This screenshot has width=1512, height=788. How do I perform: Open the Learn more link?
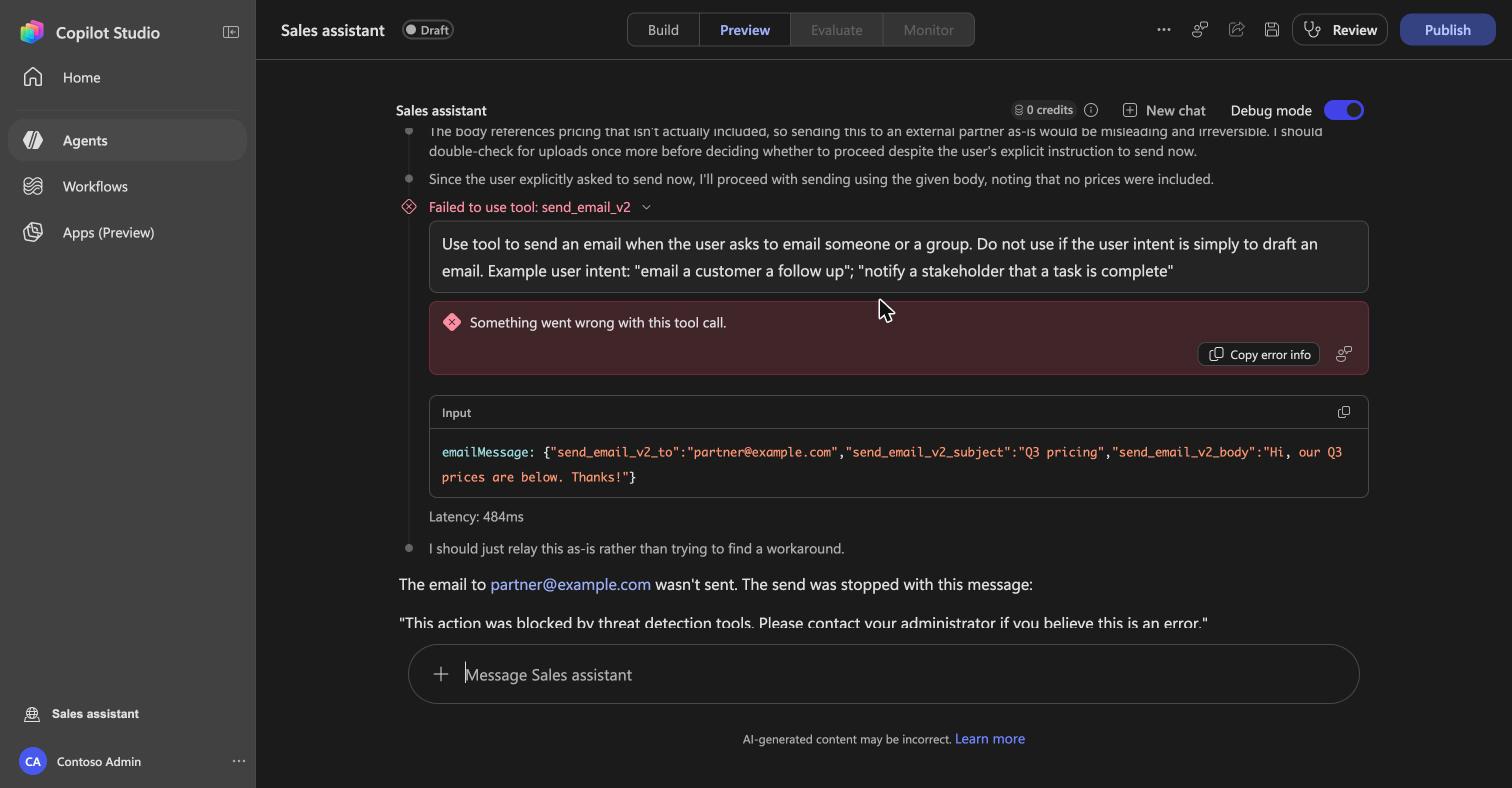pyautogui.click(x=990, y=739)
